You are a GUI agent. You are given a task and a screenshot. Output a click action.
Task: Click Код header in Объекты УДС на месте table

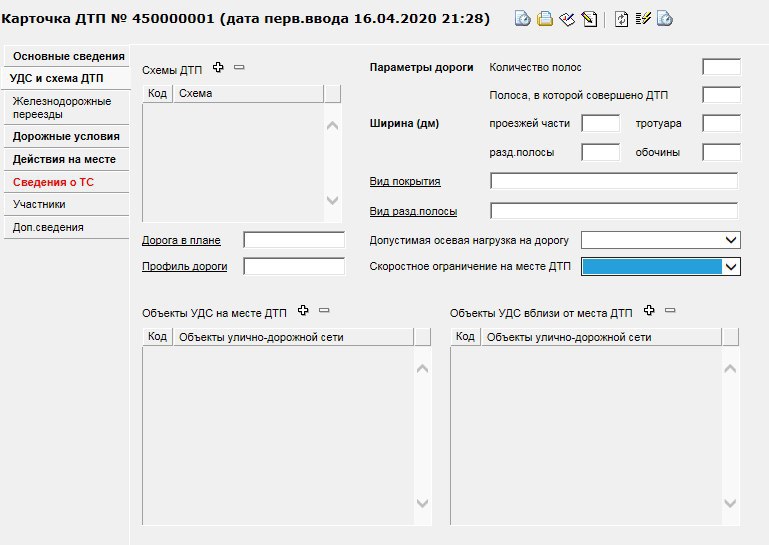coord(157,337)
